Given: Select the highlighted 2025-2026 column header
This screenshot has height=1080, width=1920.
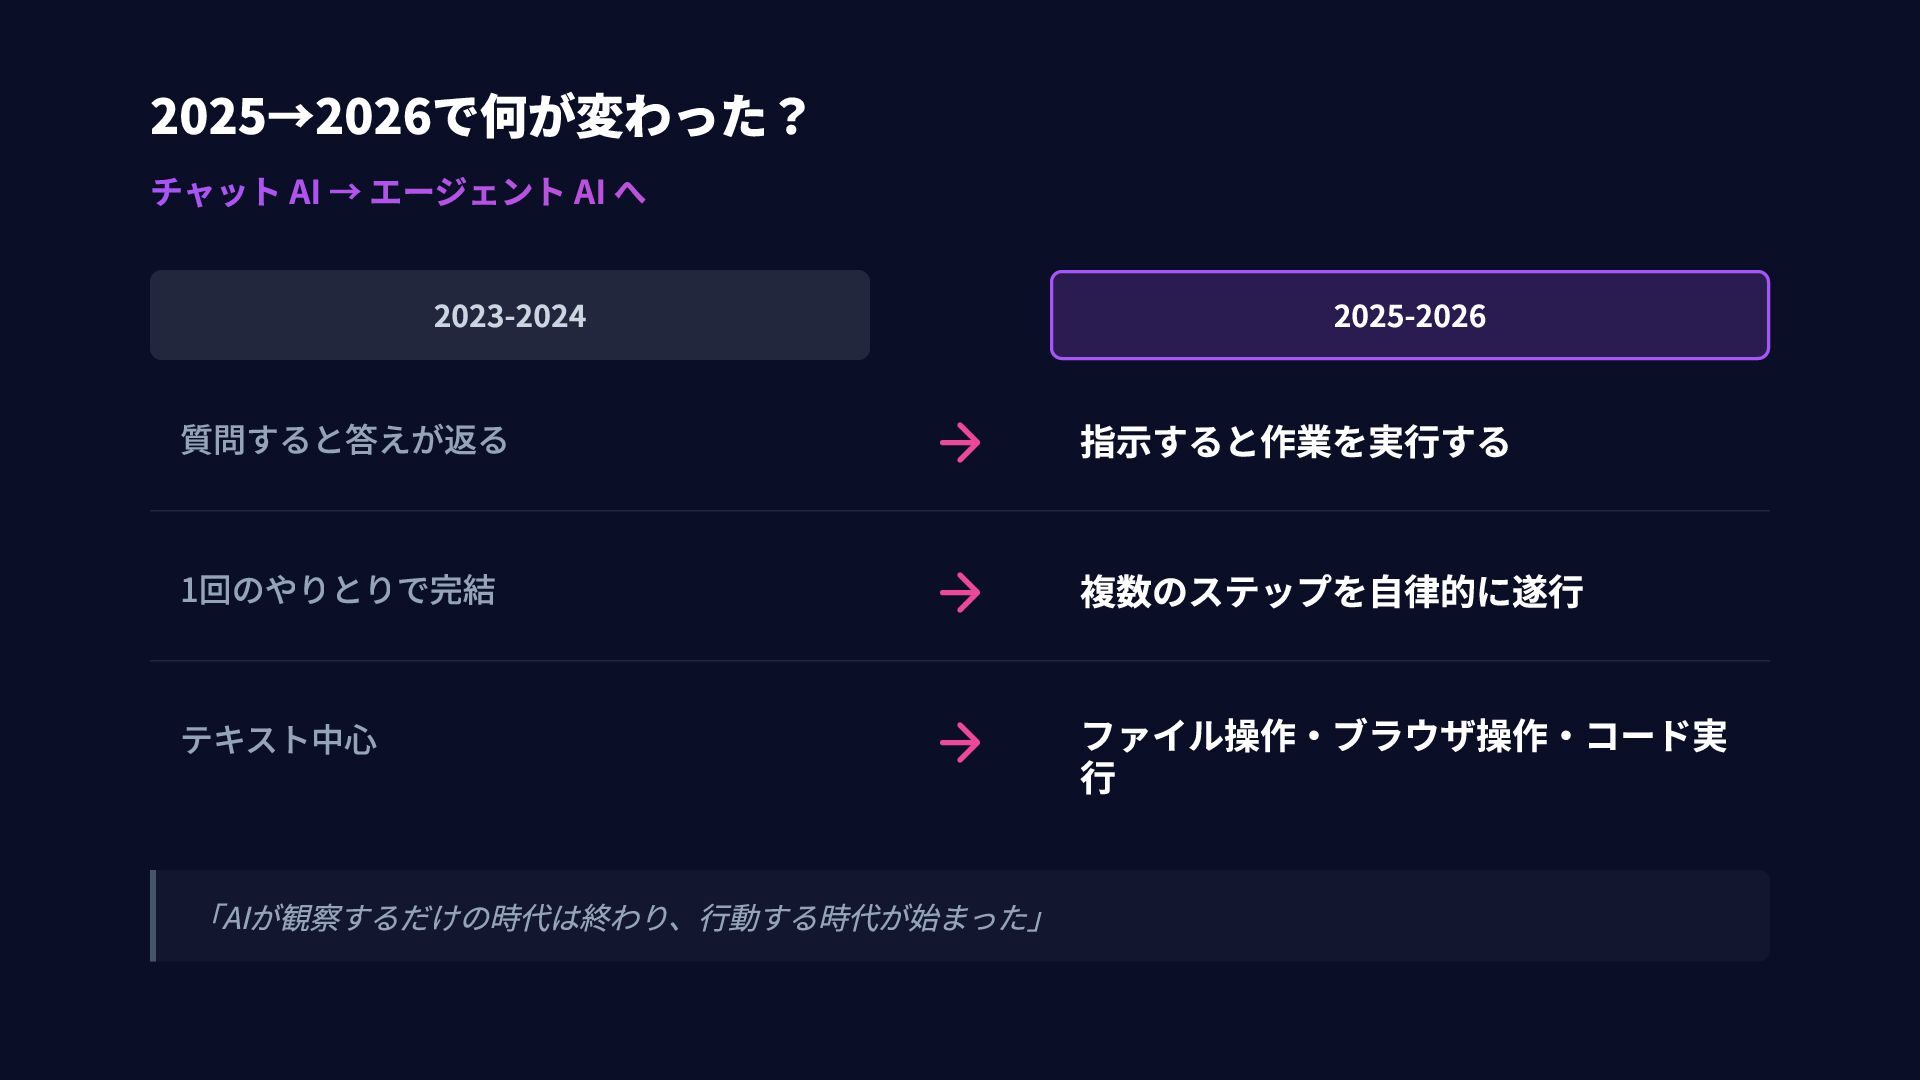Looking at the screenshot, I should [x=1409, y=315].
